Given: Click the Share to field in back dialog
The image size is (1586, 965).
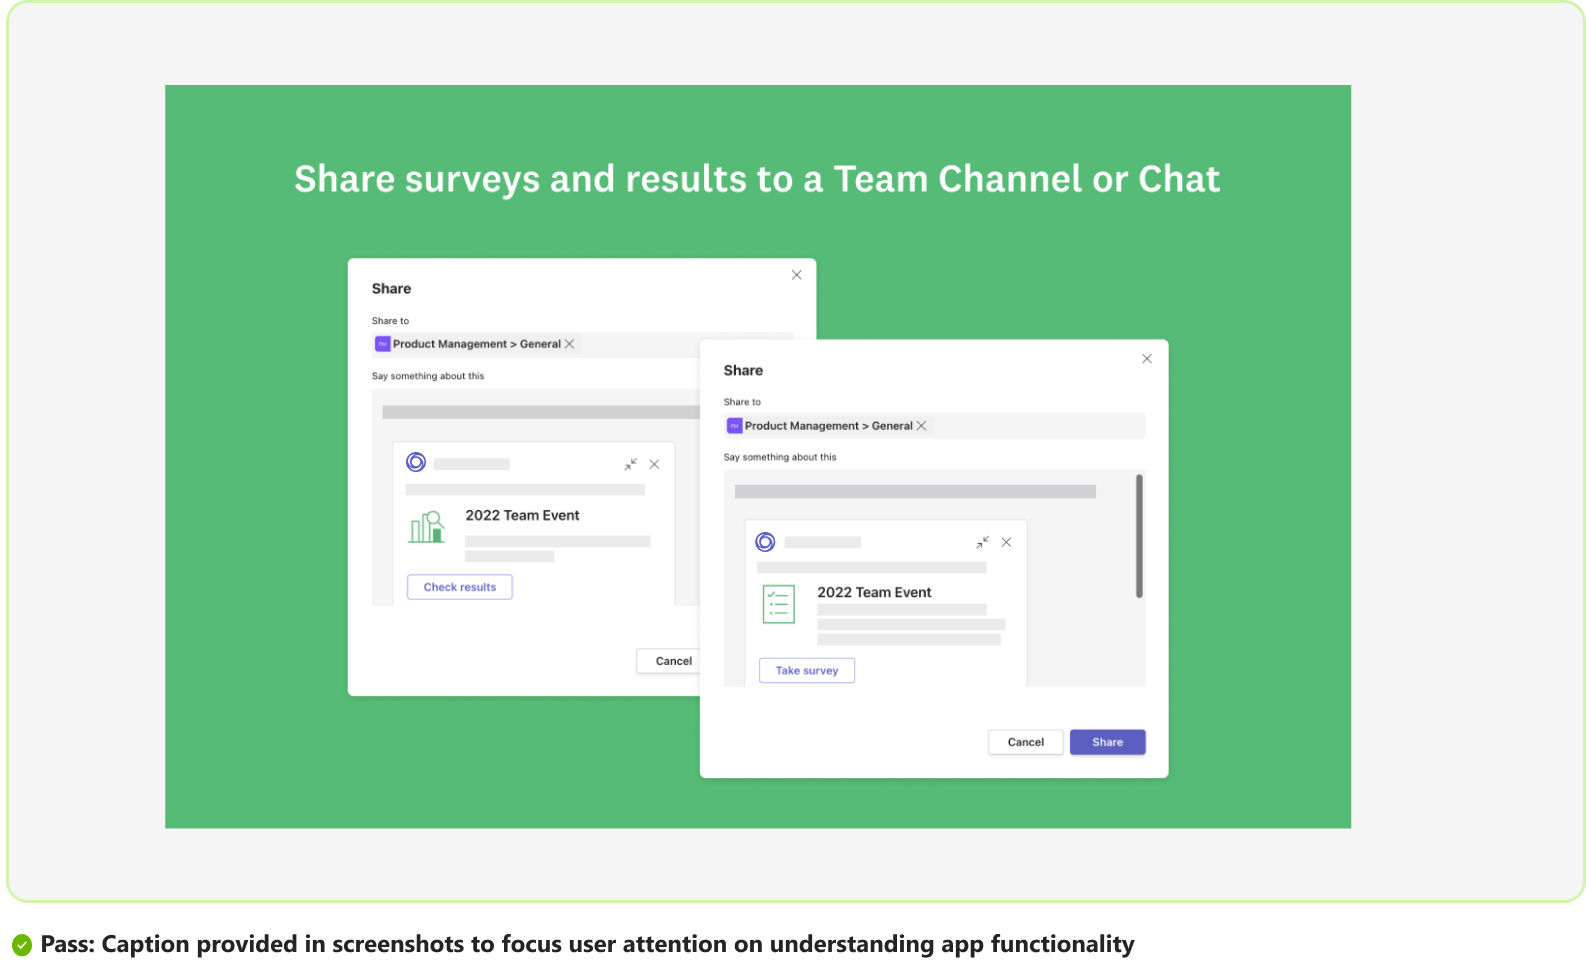Looking at the screenshot, I should coord(583,344).
